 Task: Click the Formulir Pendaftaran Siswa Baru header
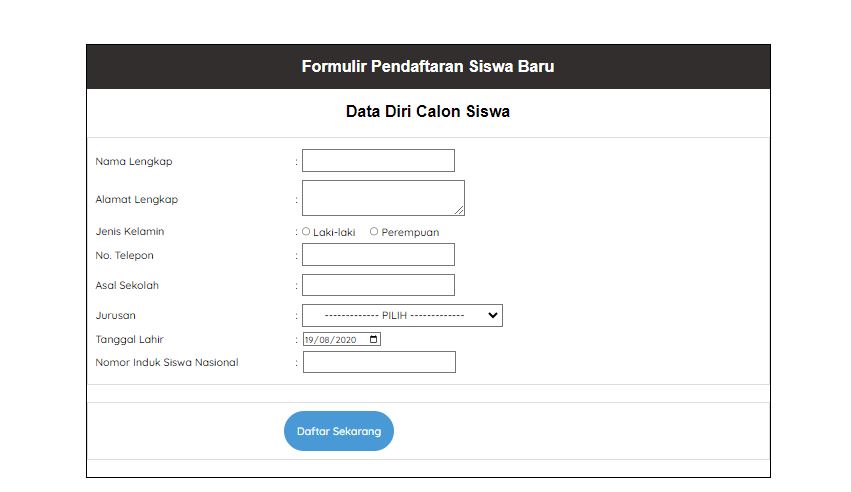(x=428, y=67)
